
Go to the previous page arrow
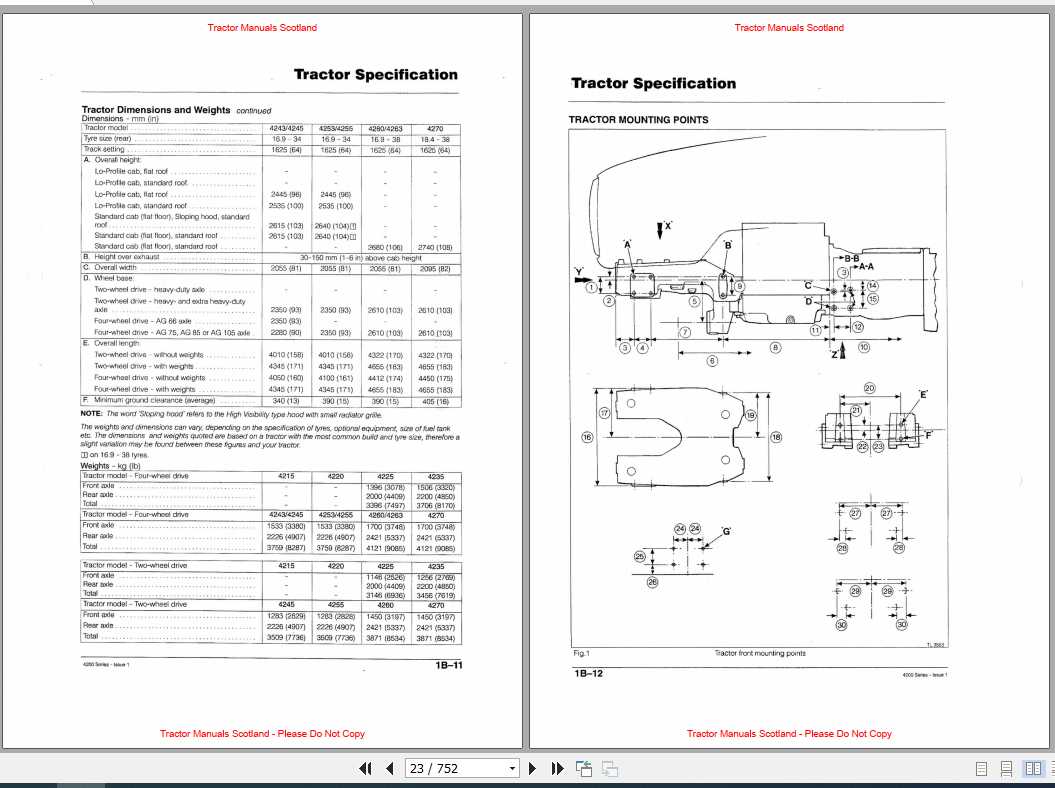tap(389, 768)
